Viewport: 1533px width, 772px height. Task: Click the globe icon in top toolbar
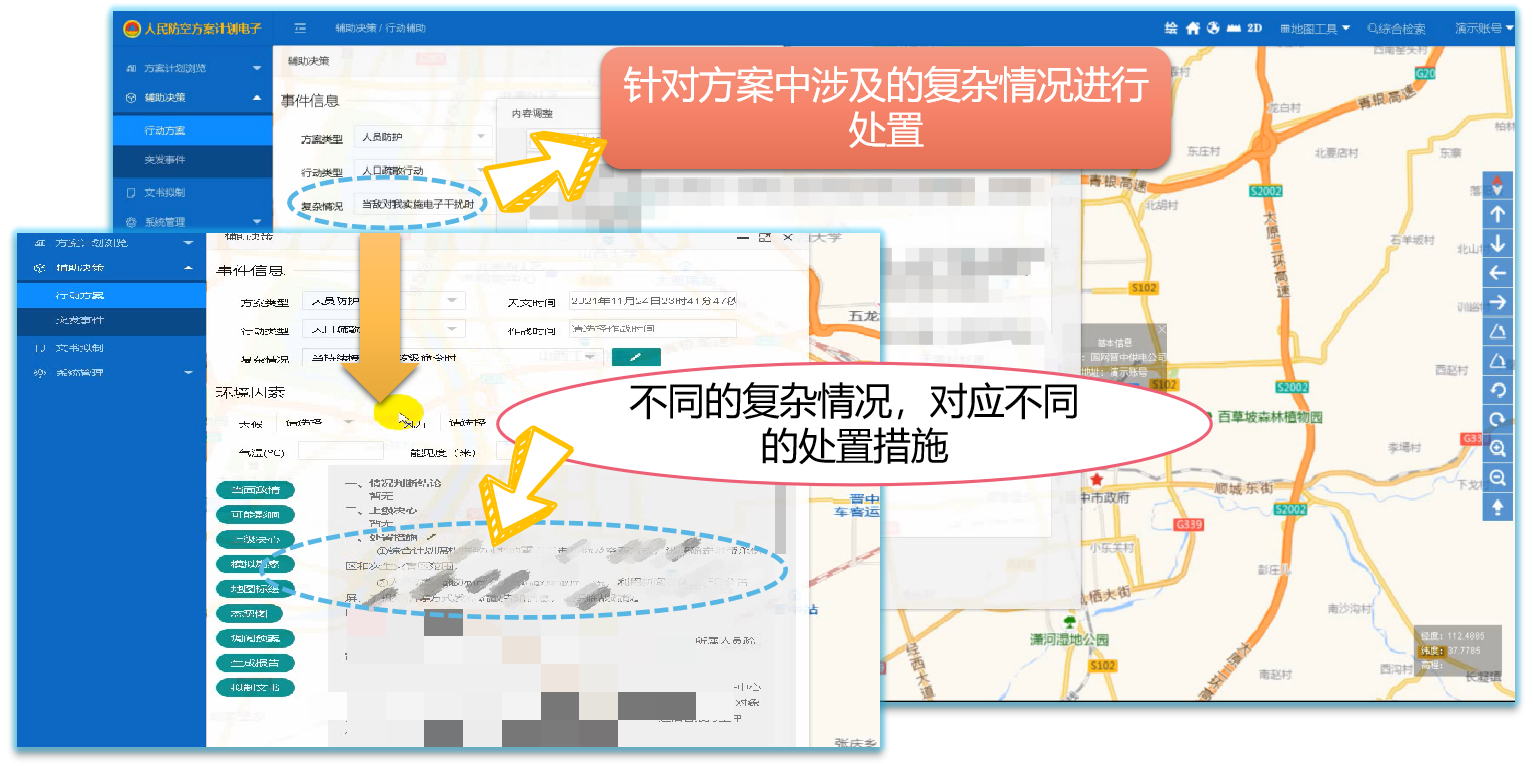(1214, 28)
